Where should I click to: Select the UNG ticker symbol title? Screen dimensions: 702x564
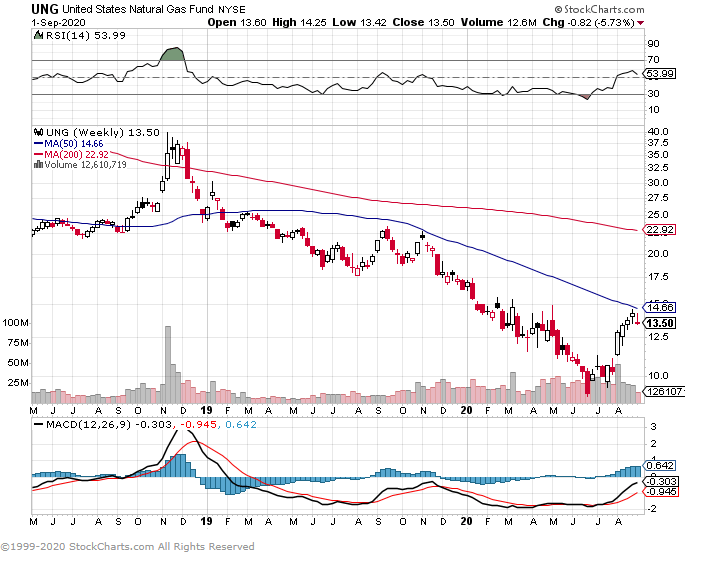pos(44,9)
